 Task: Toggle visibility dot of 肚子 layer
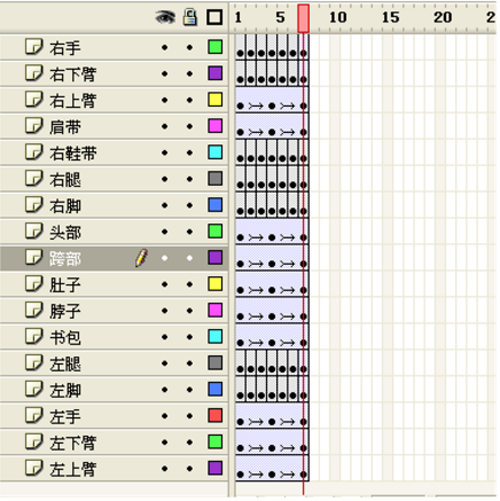[x=165, y=284]
